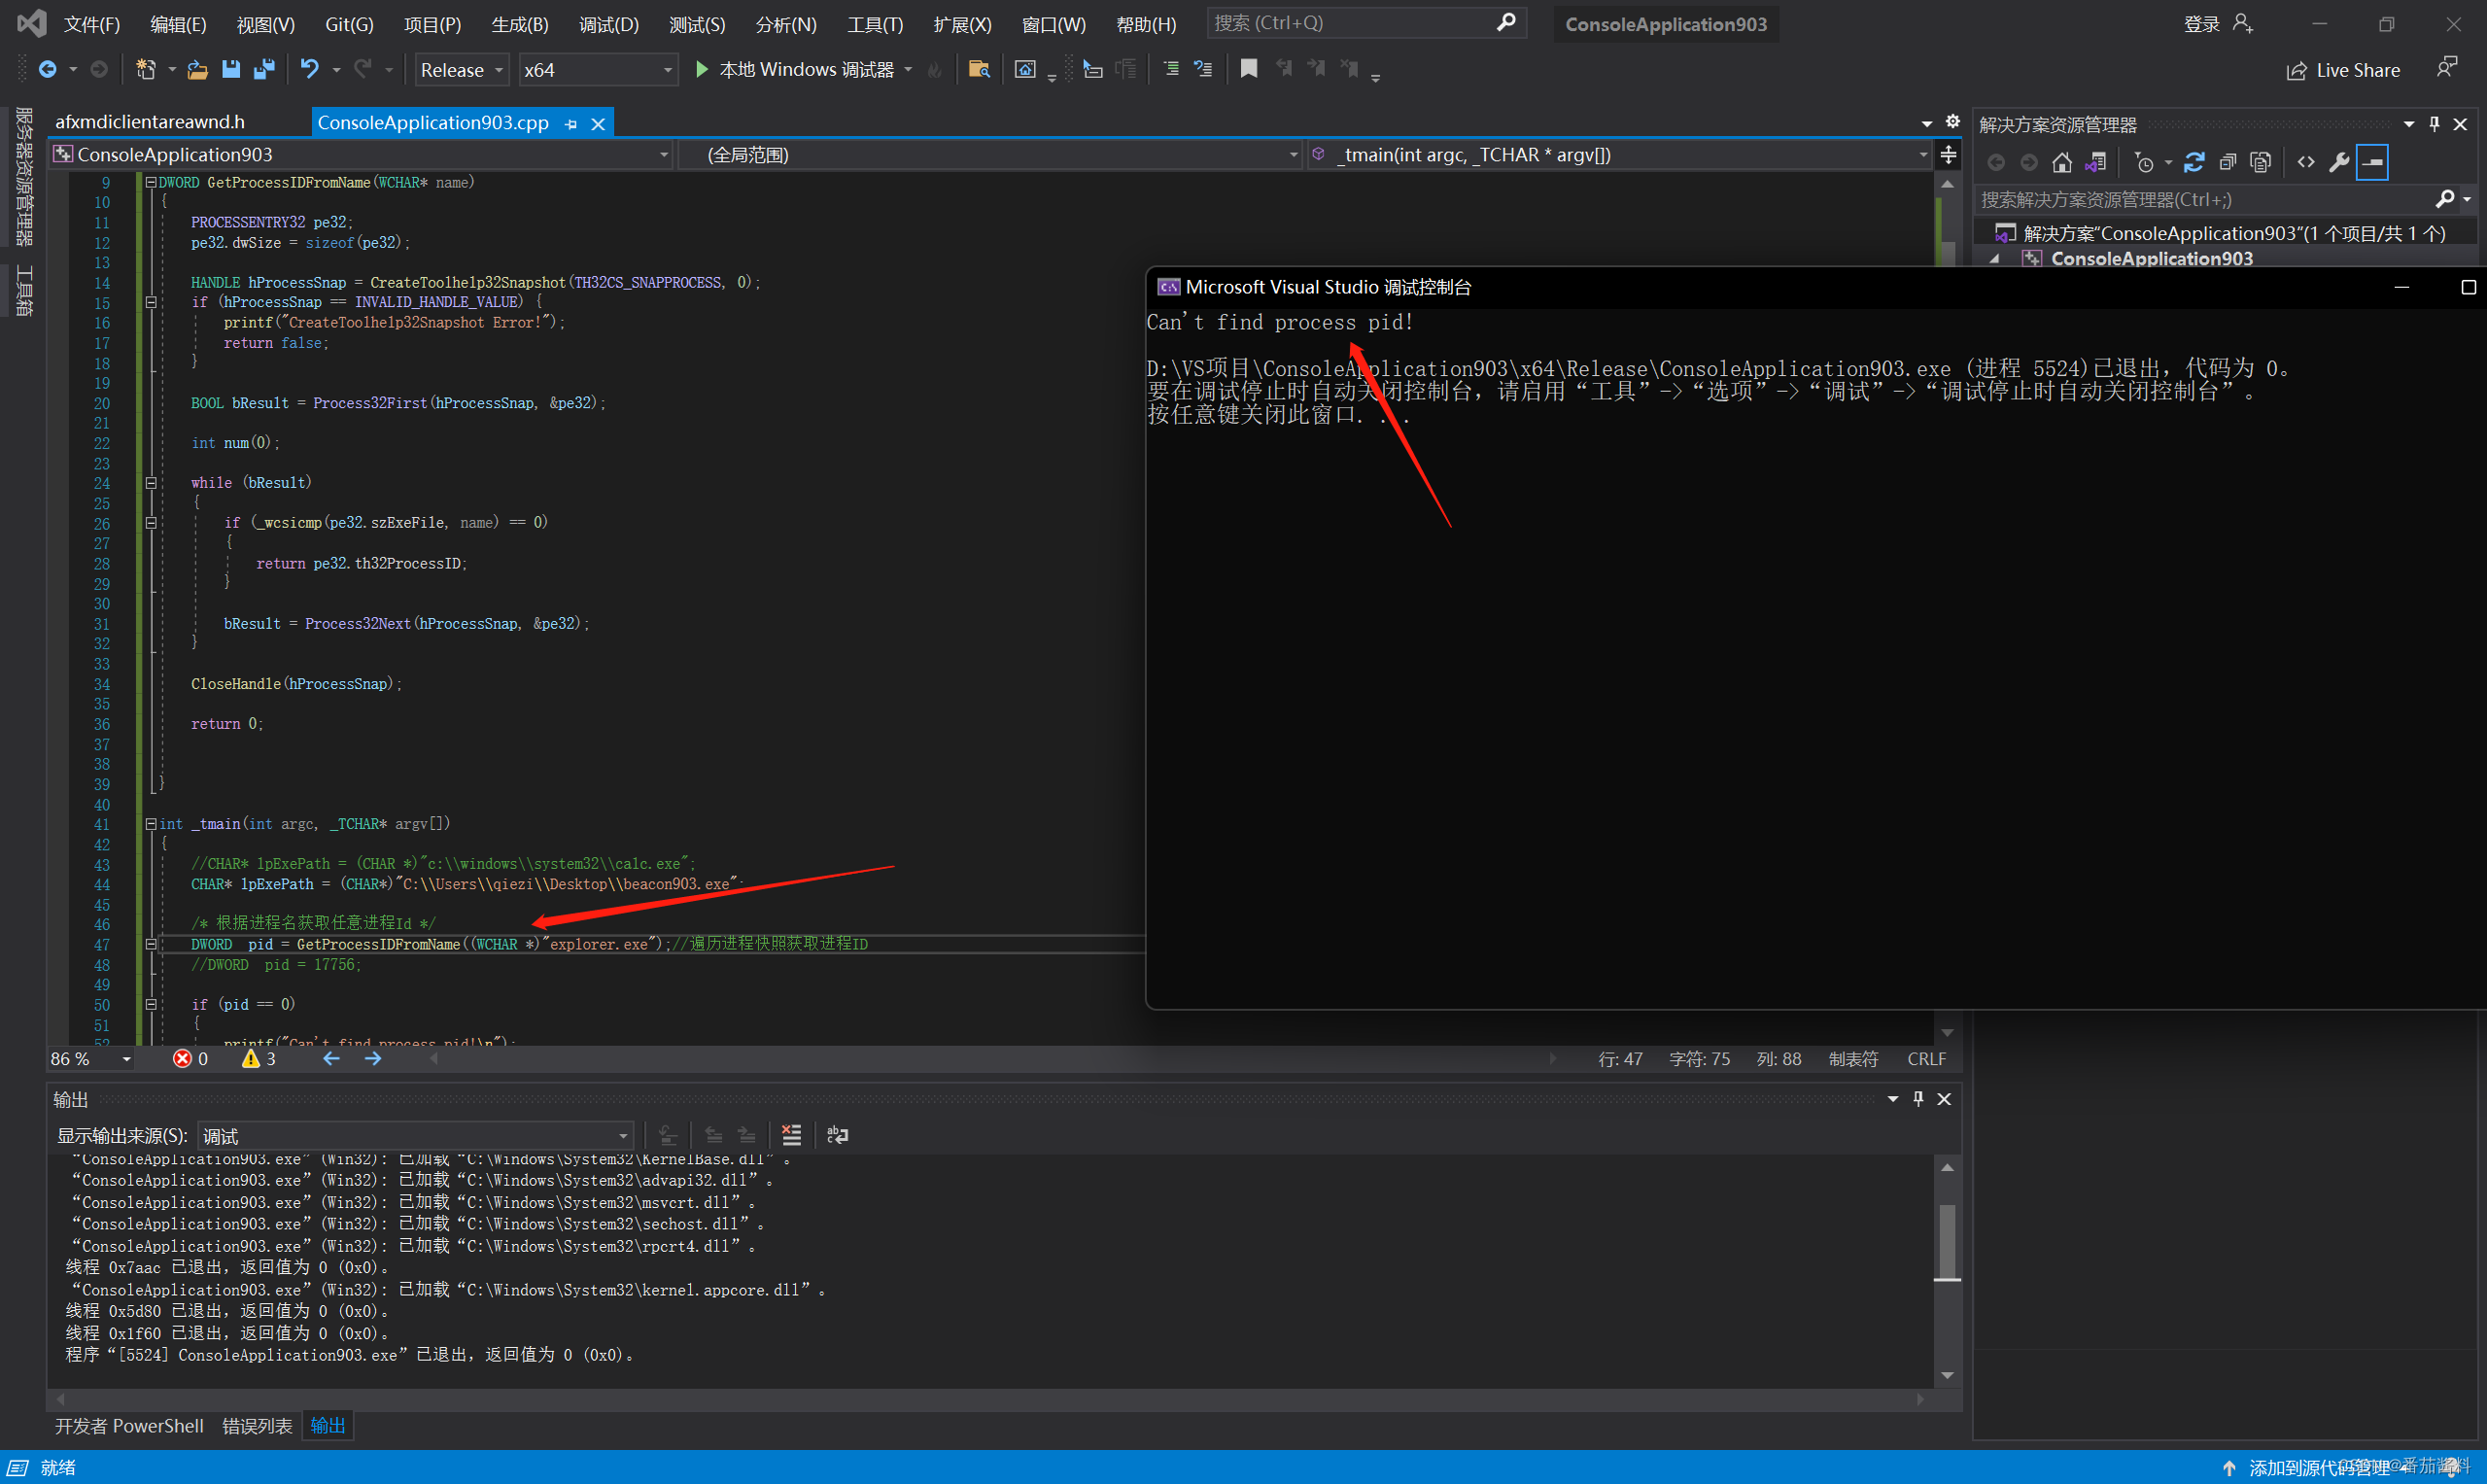
Task: Open the ConsoleApplication903 project scope dropdown
Action: (x=360, y=155)
